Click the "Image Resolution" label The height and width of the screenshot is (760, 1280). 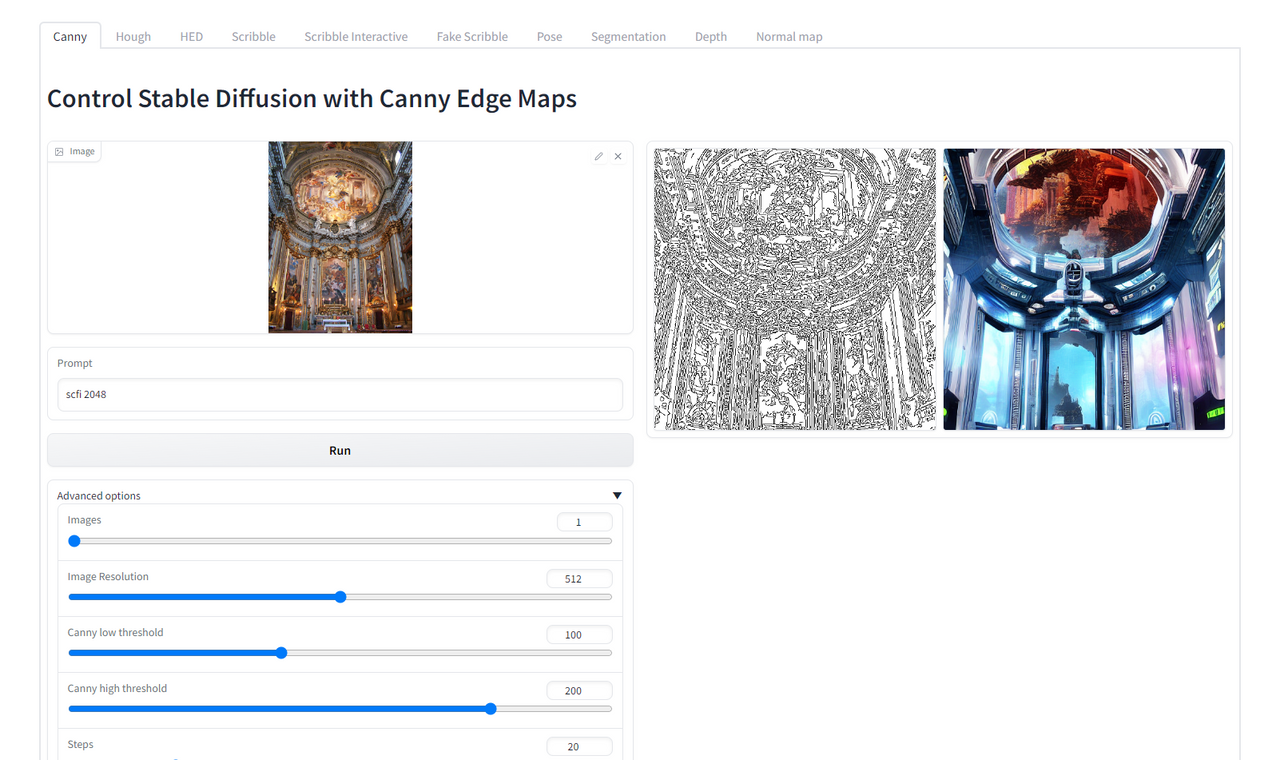point(108,576)
